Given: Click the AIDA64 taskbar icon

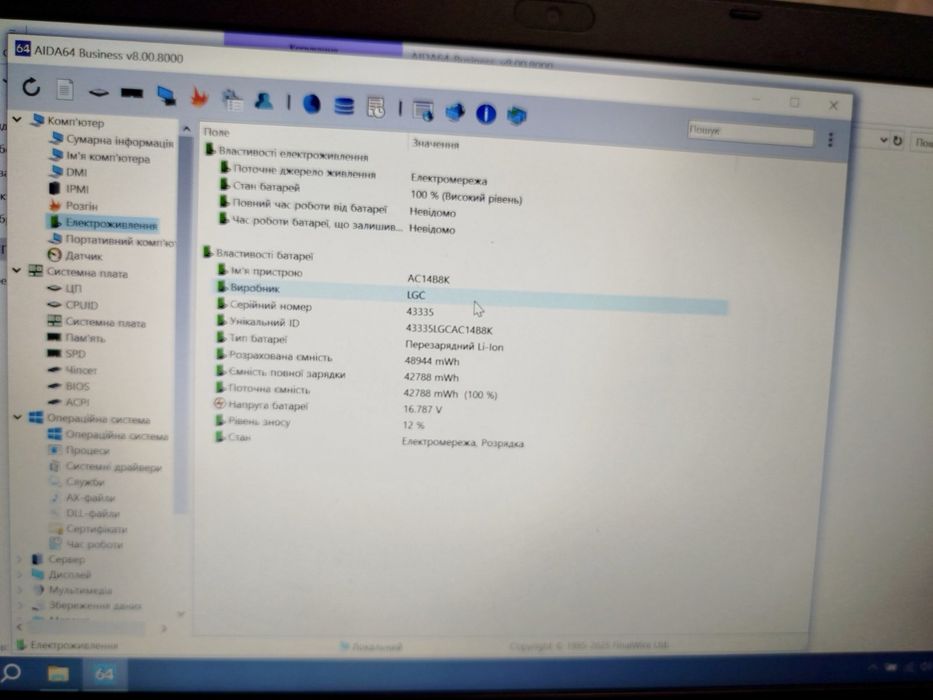Looking at the screenshot, I should 104,674.
